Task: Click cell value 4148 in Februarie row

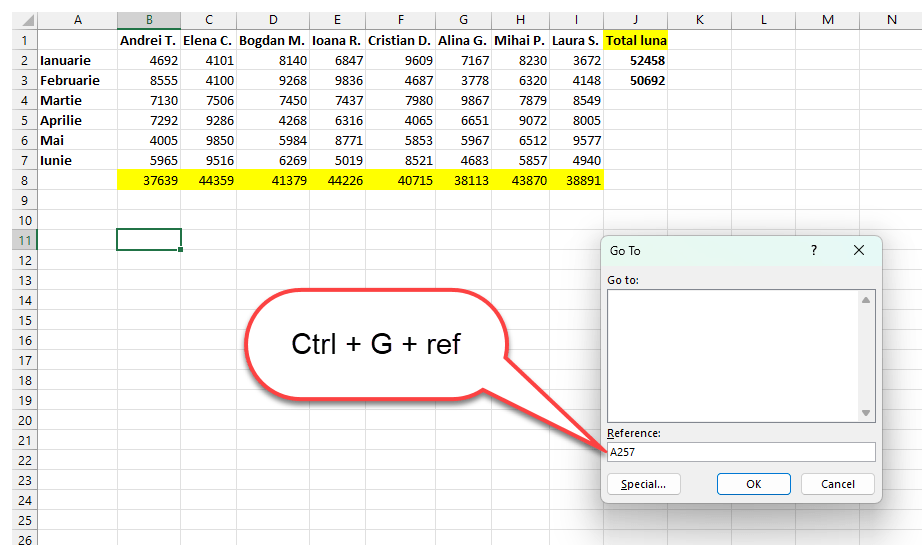Action: tap(576, 81)
